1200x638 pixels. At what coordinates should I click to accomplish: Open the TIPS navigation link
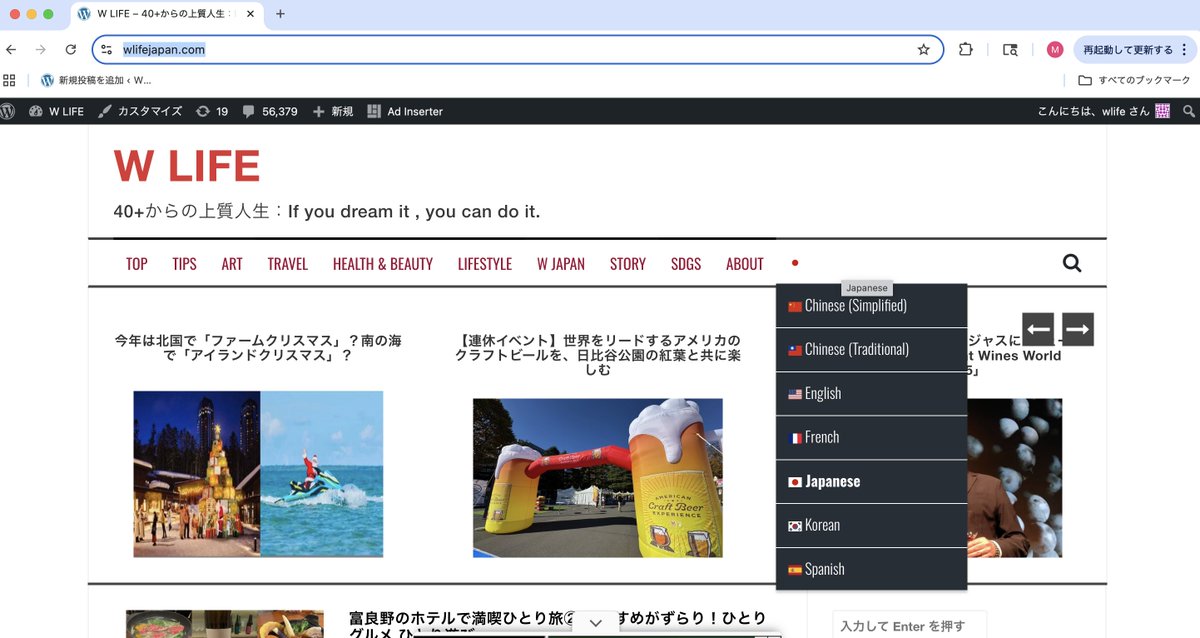tap(184, 264)
